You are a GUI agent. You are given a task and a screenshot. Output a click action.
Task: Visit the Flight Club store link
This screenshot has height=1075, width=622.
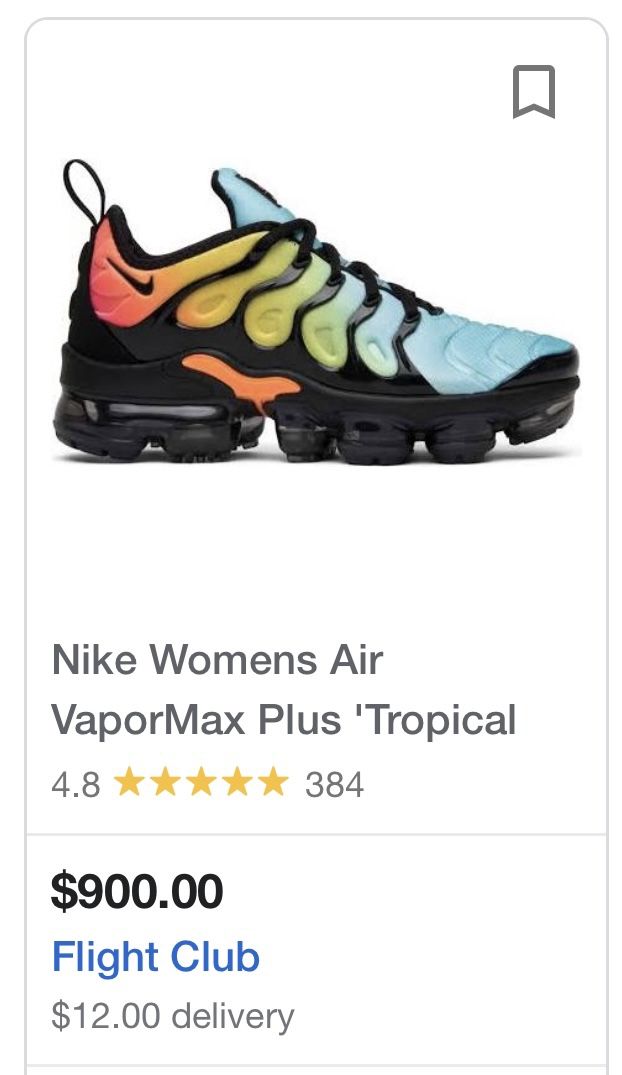pyautogui.click(x=156, y=957)
